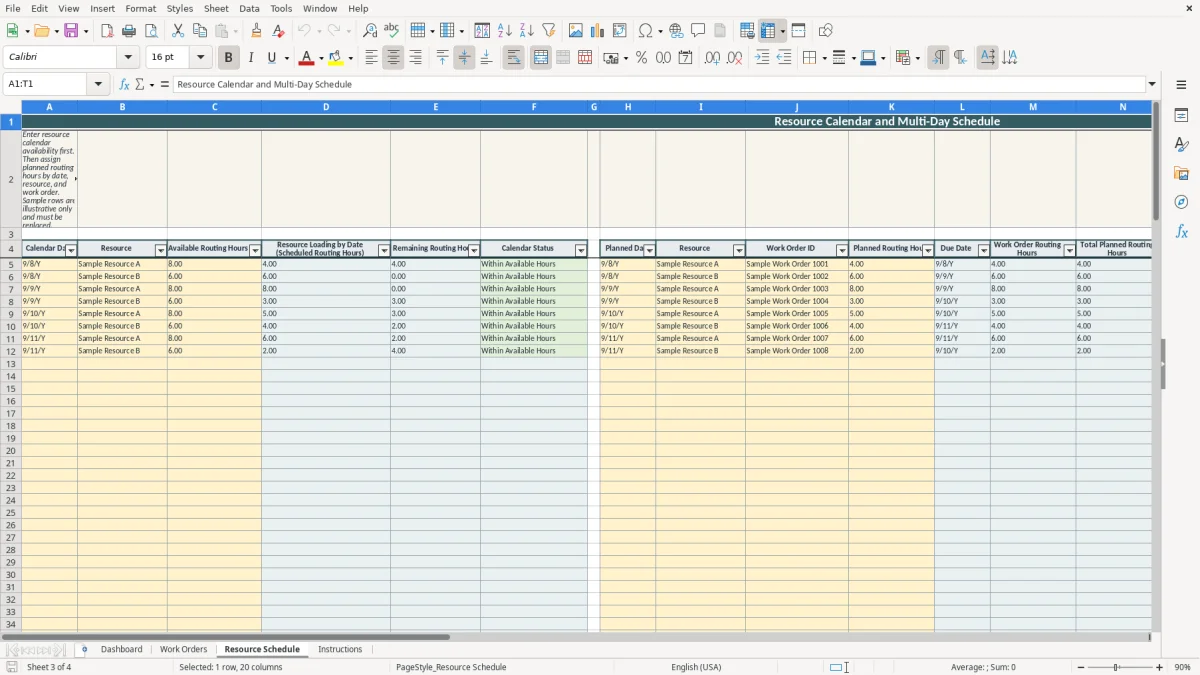Open the sidebar Gallery icon
Viewport: 1200px width, 675px height.
pyautogui.click(x=1181, y=174)
